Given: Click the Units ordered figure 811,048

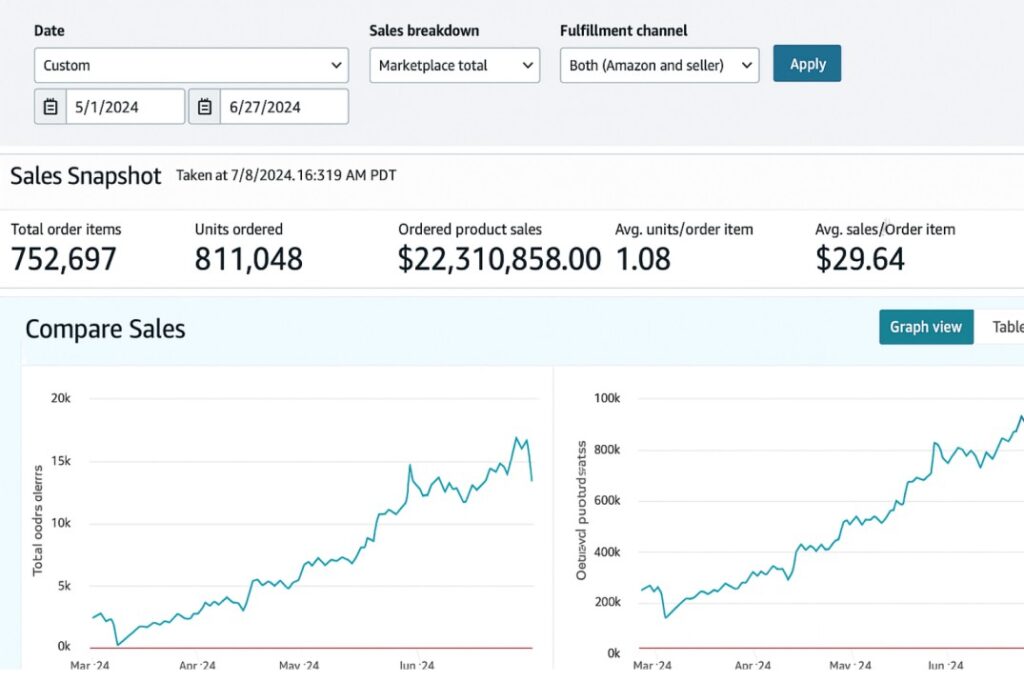Looking at the screenshot, I should [248, 259].
